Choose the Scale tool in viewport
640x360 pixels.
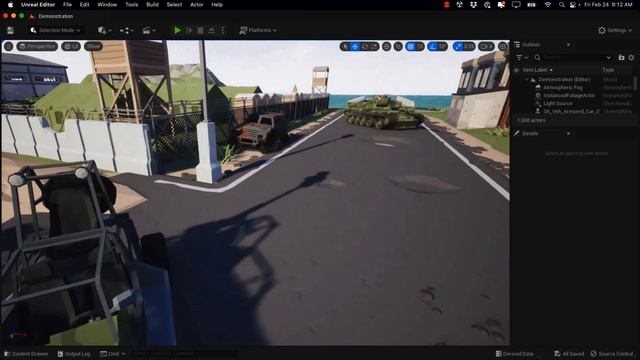click(374, 47)
